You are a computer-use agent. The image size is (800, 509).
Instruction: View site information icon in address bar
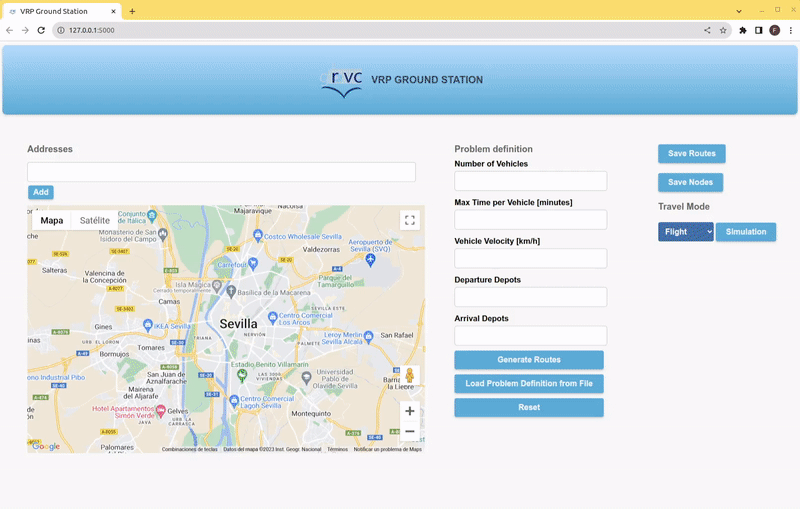pos(61,30)
